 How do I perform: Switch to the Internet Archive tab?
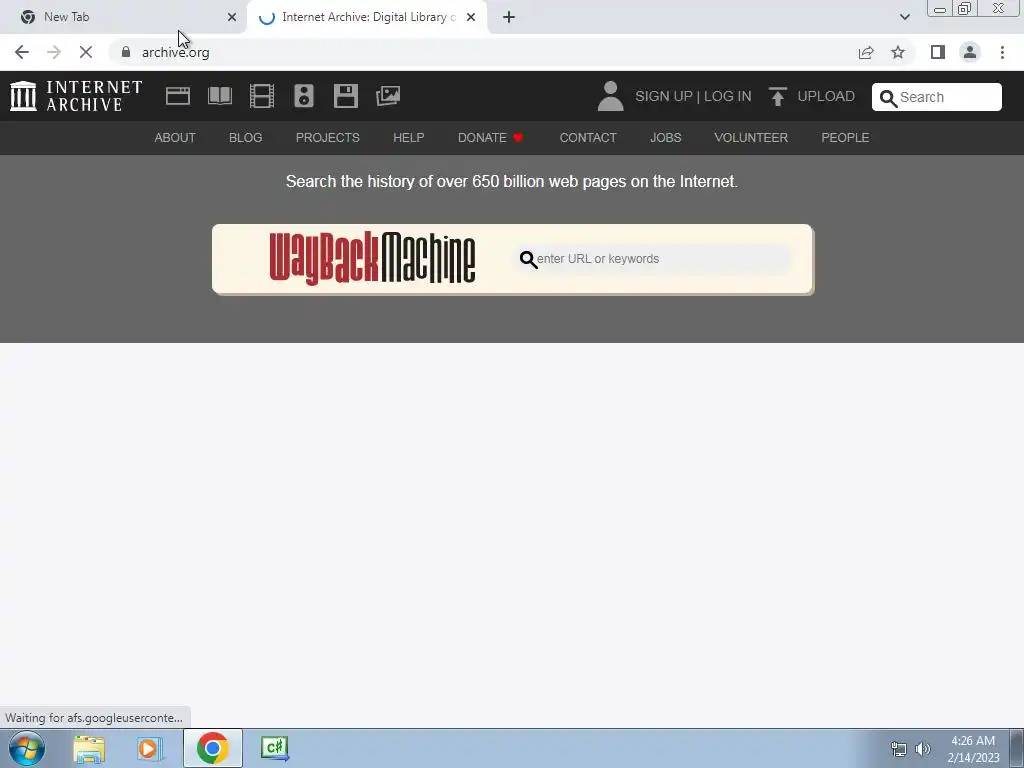click(367, 17)
